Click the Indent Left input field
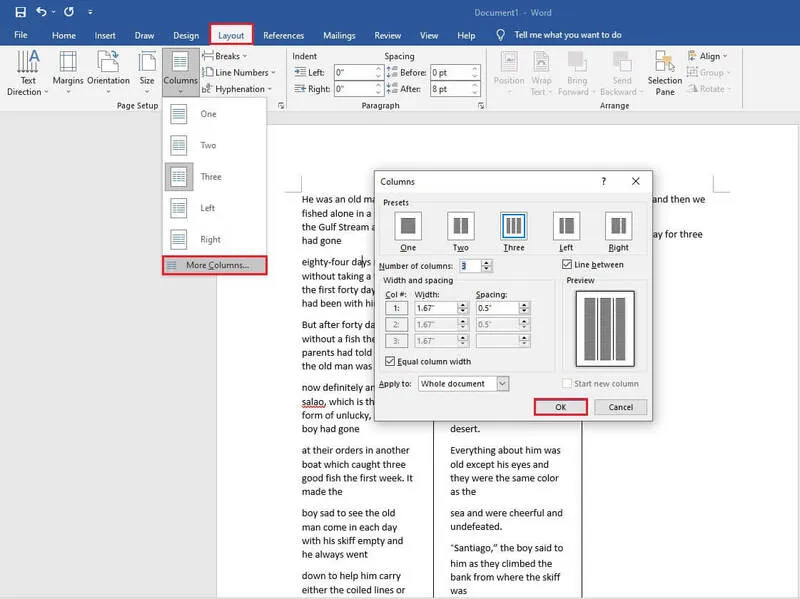This screenshot has height=599, width=800. click(354, 72)
